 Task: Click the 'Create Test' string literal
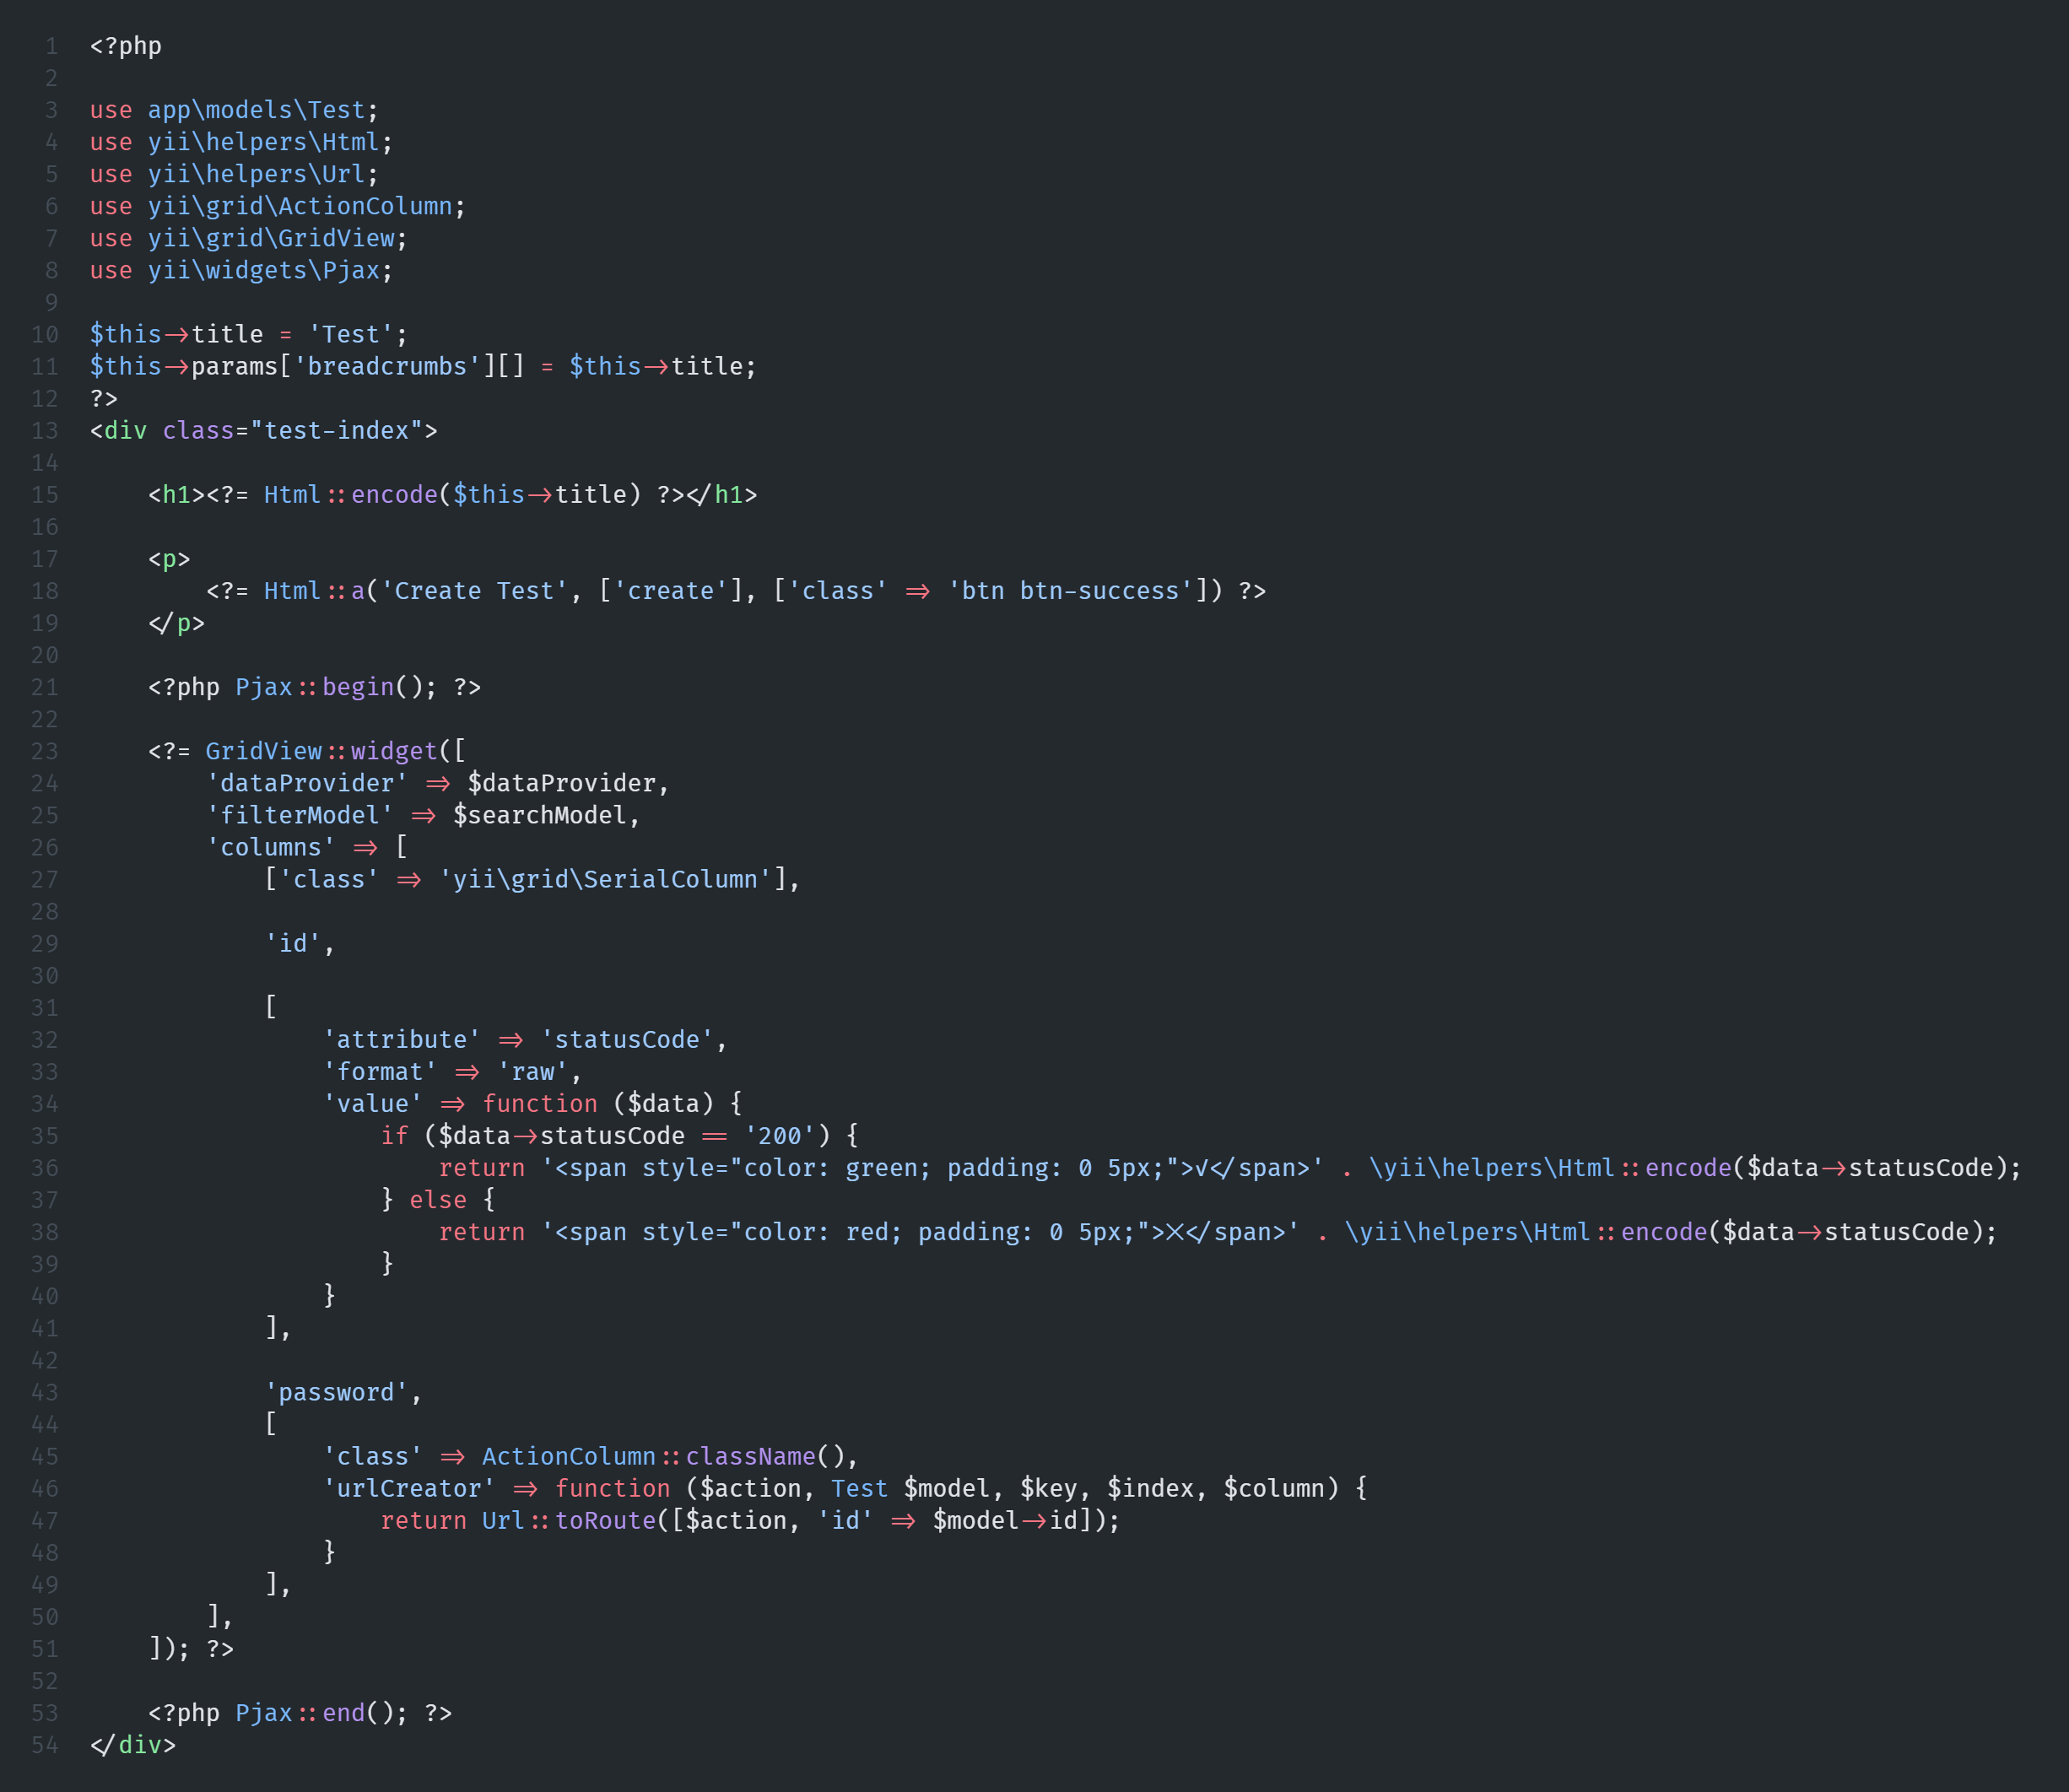tap(474, 591)
